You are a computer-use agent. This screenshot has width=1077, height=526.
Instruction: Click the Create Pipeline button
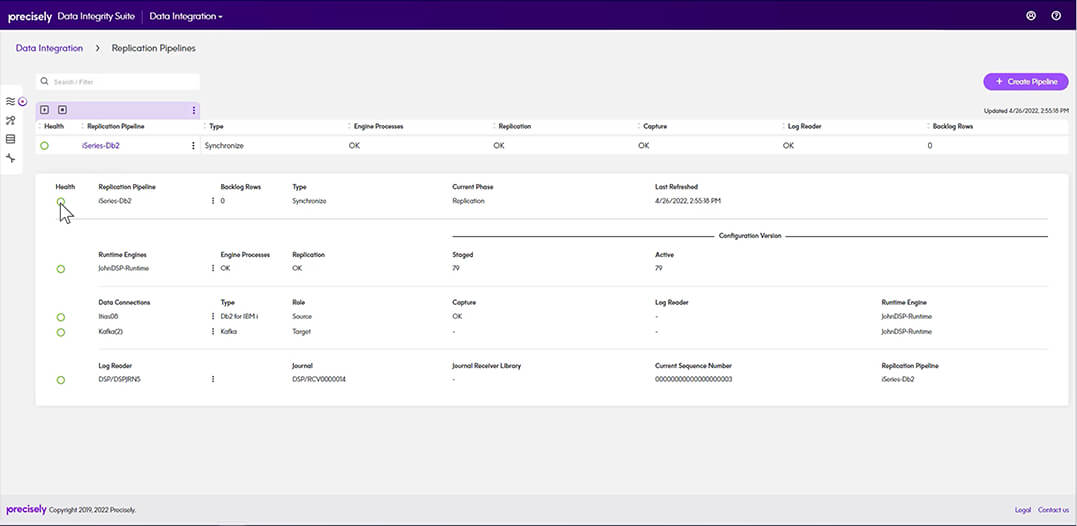pos(1025,82)
